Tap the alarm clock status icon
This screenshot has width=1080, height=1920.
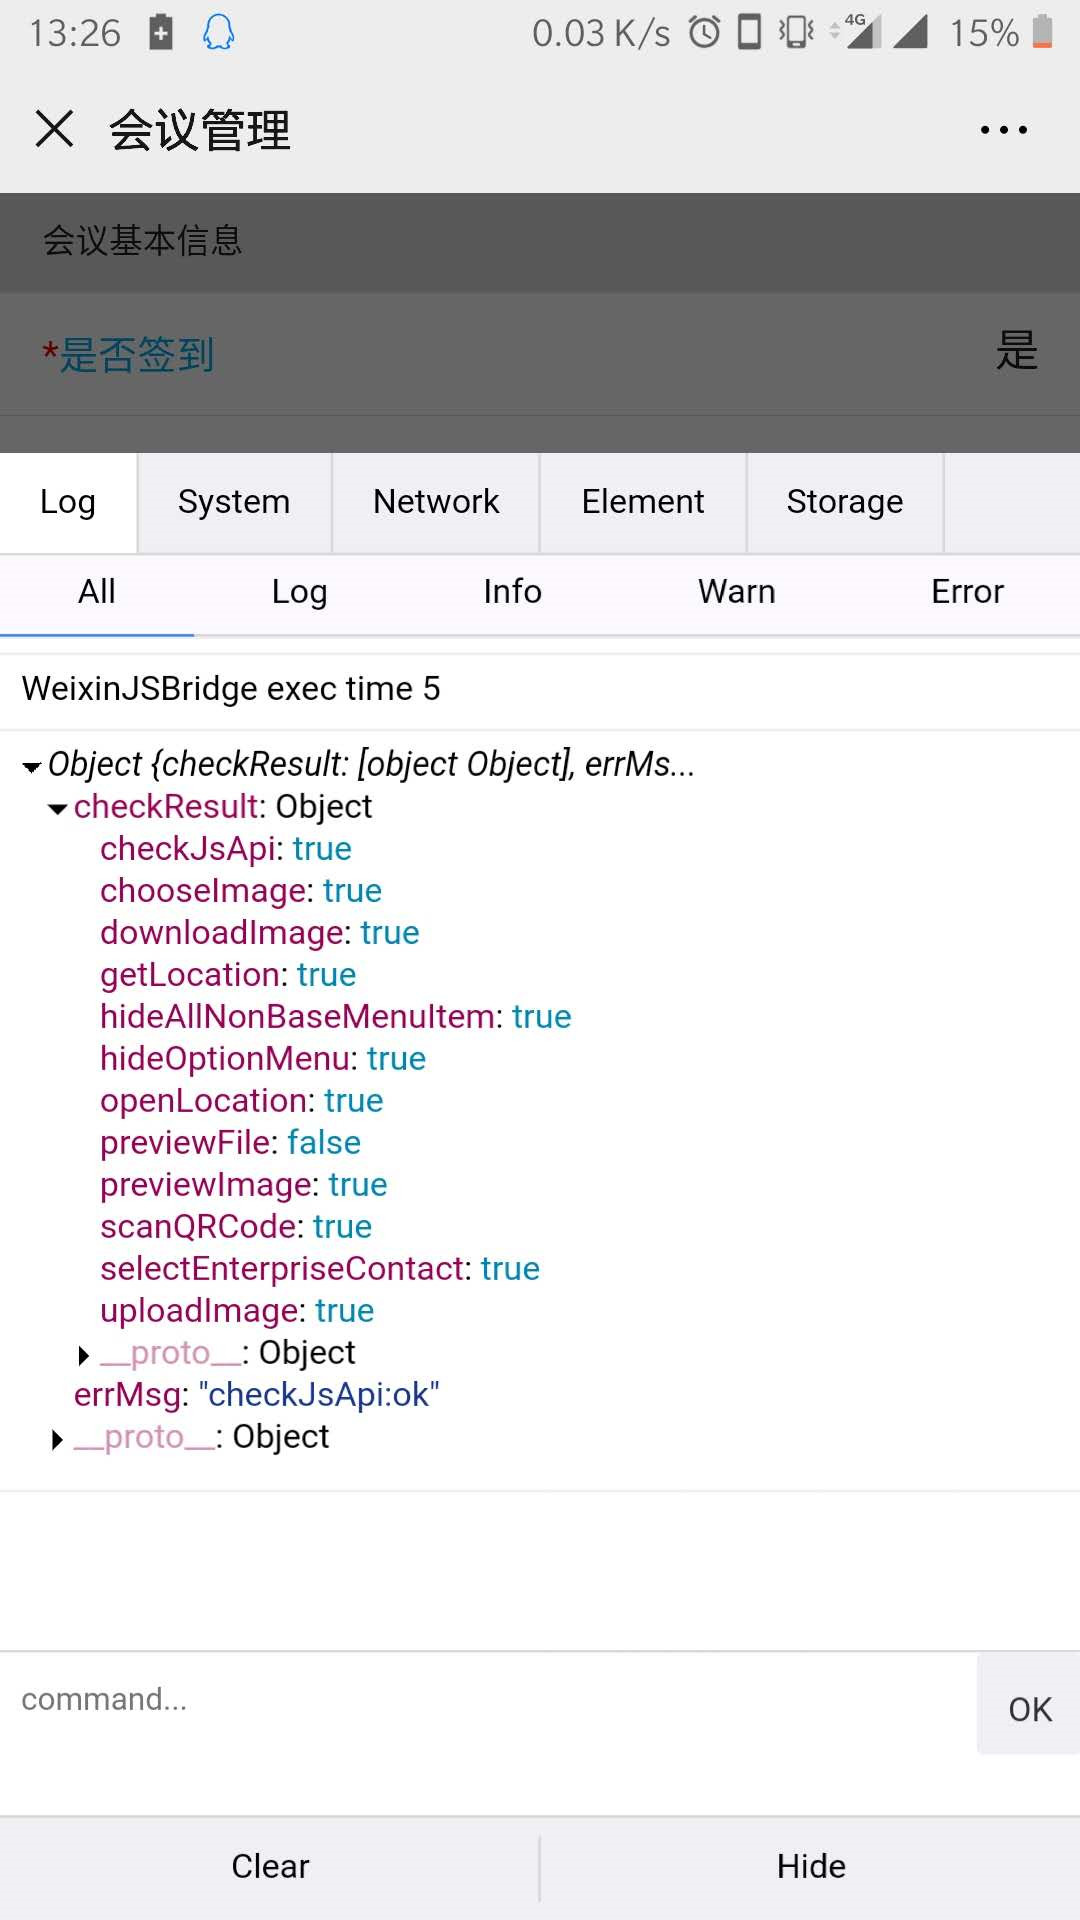point(704,33)
